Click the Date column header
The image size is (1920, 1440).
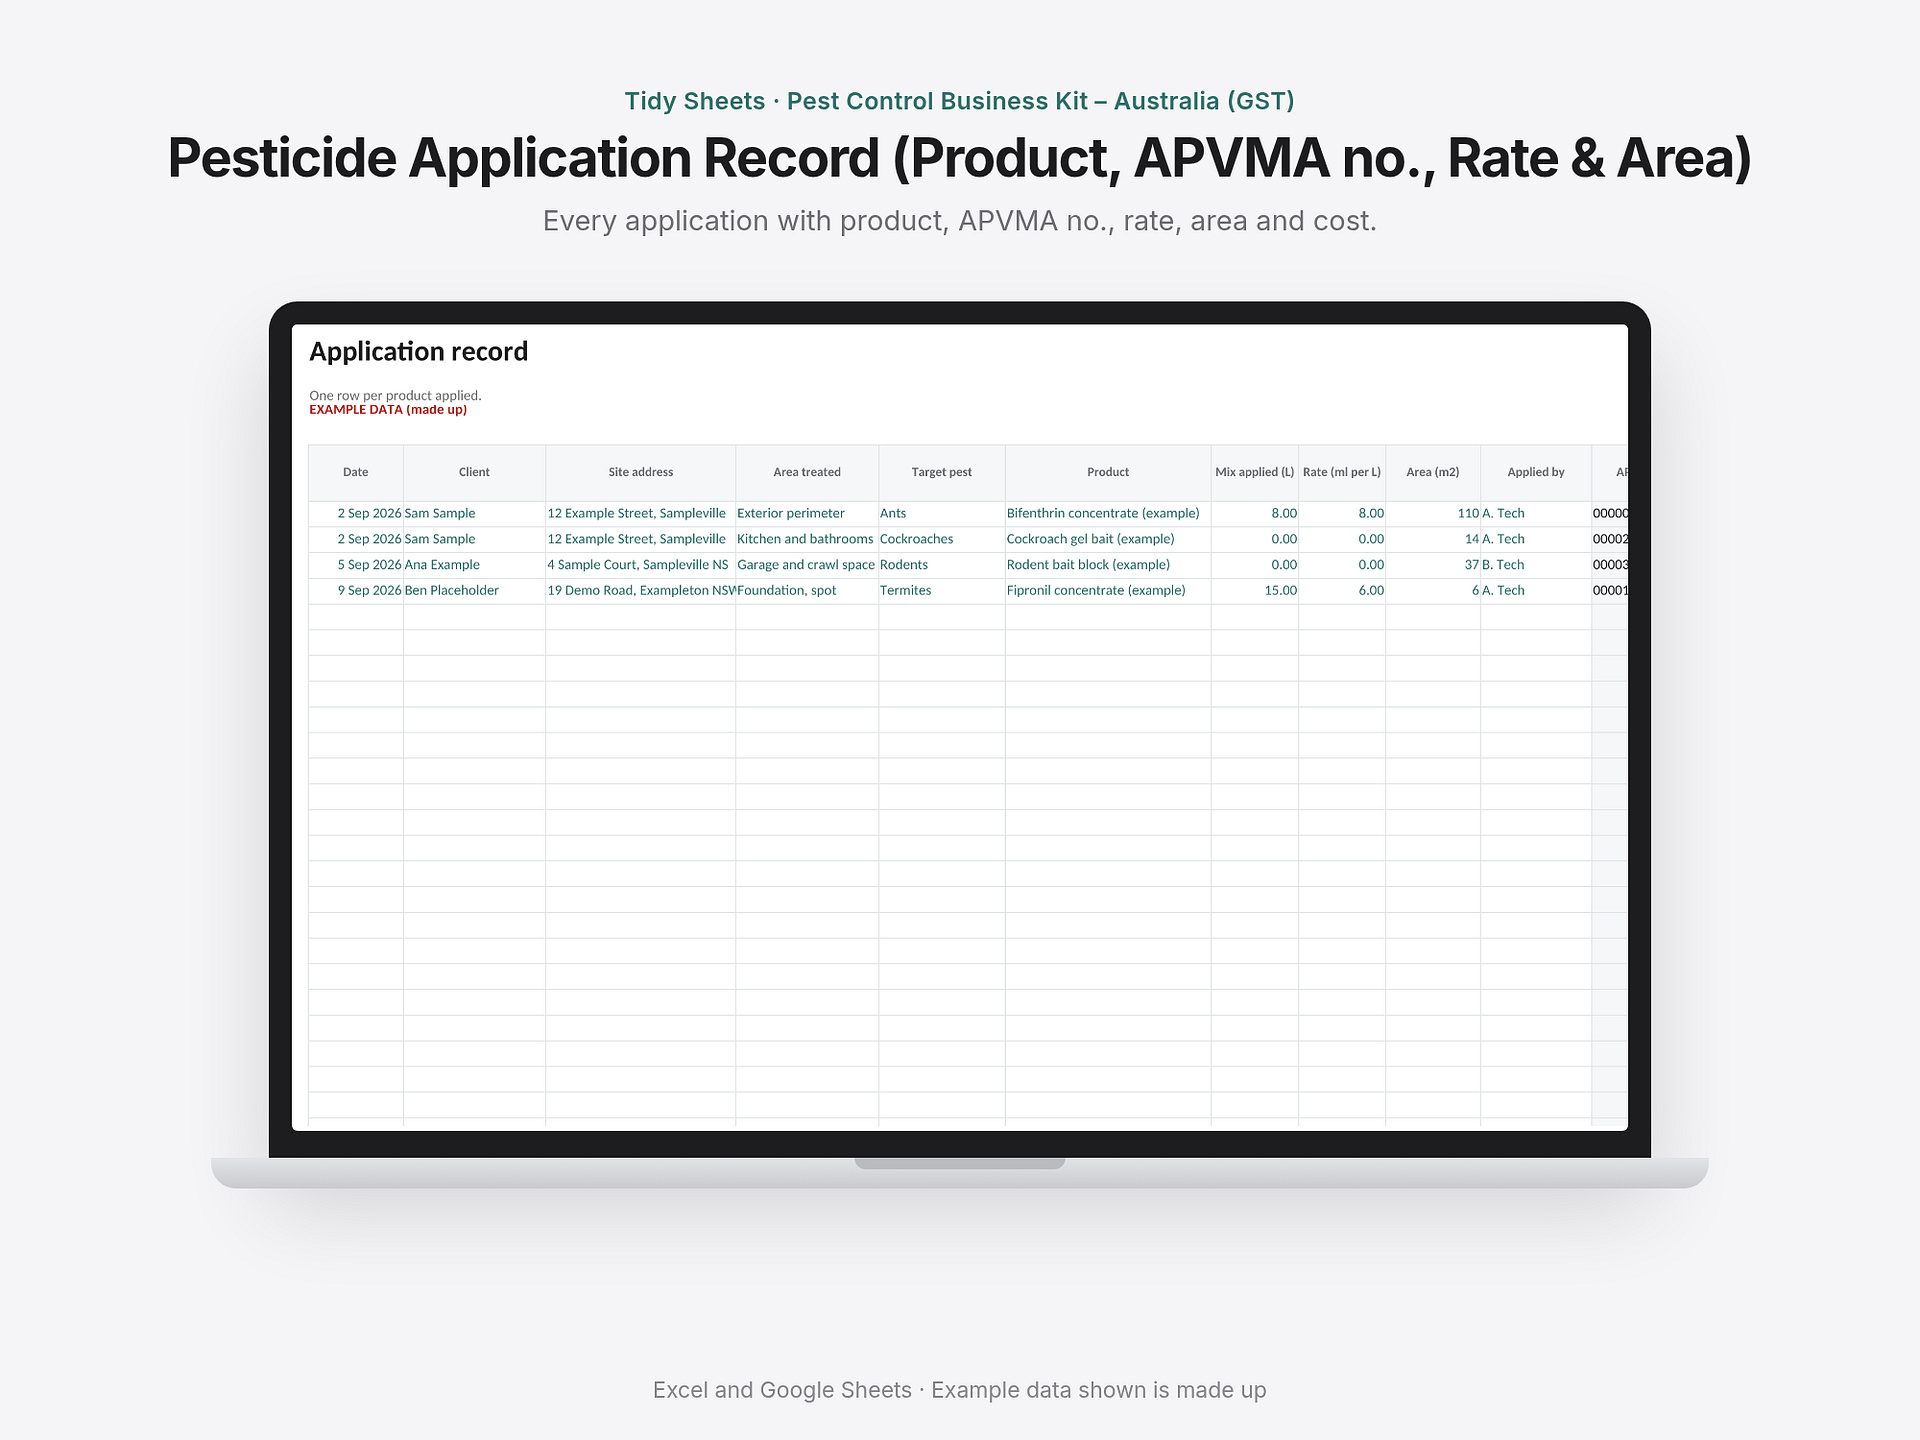click(355, 472)
